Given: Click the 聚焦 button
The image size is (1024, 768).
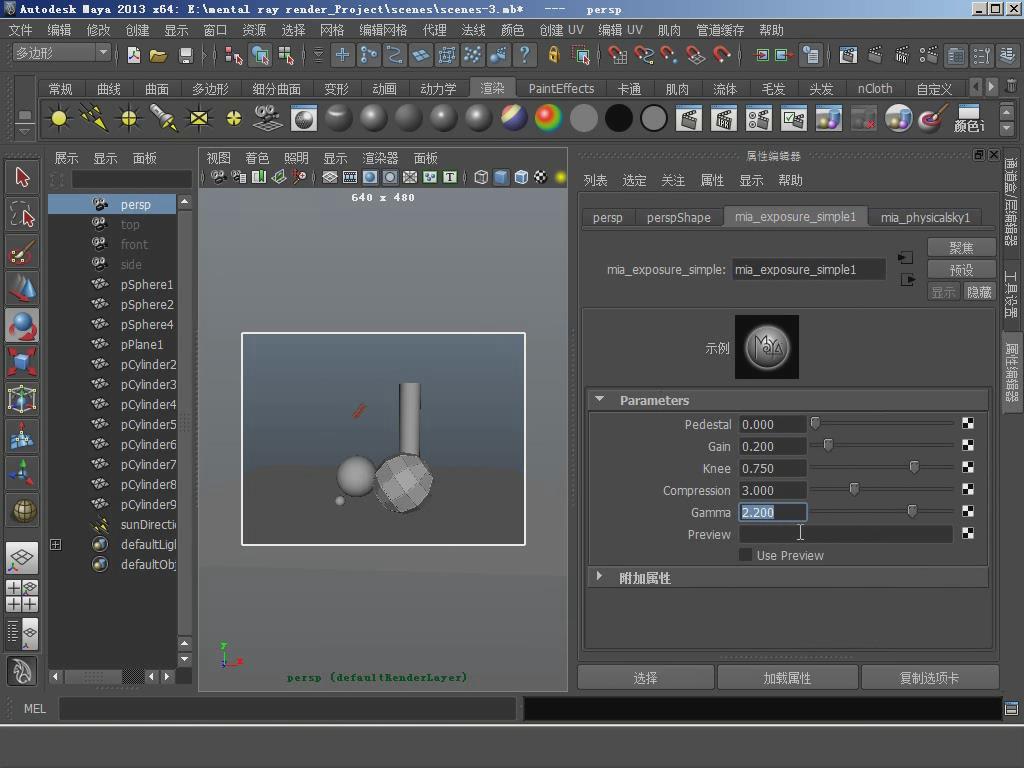Looking at the screenshot, I should 961,248.
